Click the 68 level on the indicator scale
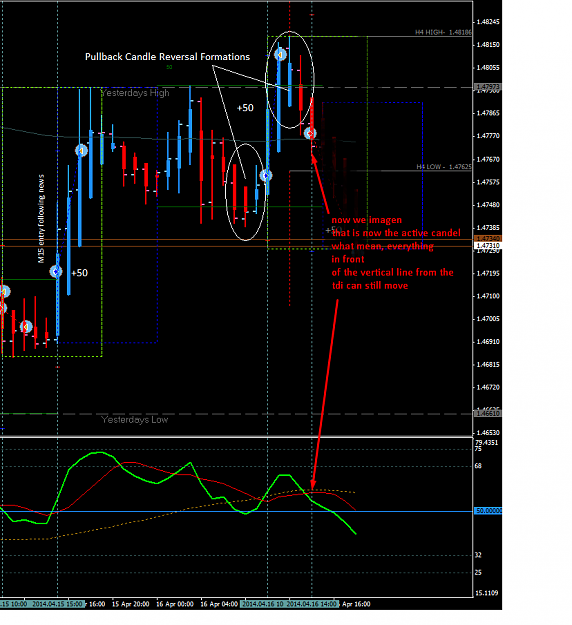Image resolution: width=572 pixels, height=625 pixels. tap(478, 466)
